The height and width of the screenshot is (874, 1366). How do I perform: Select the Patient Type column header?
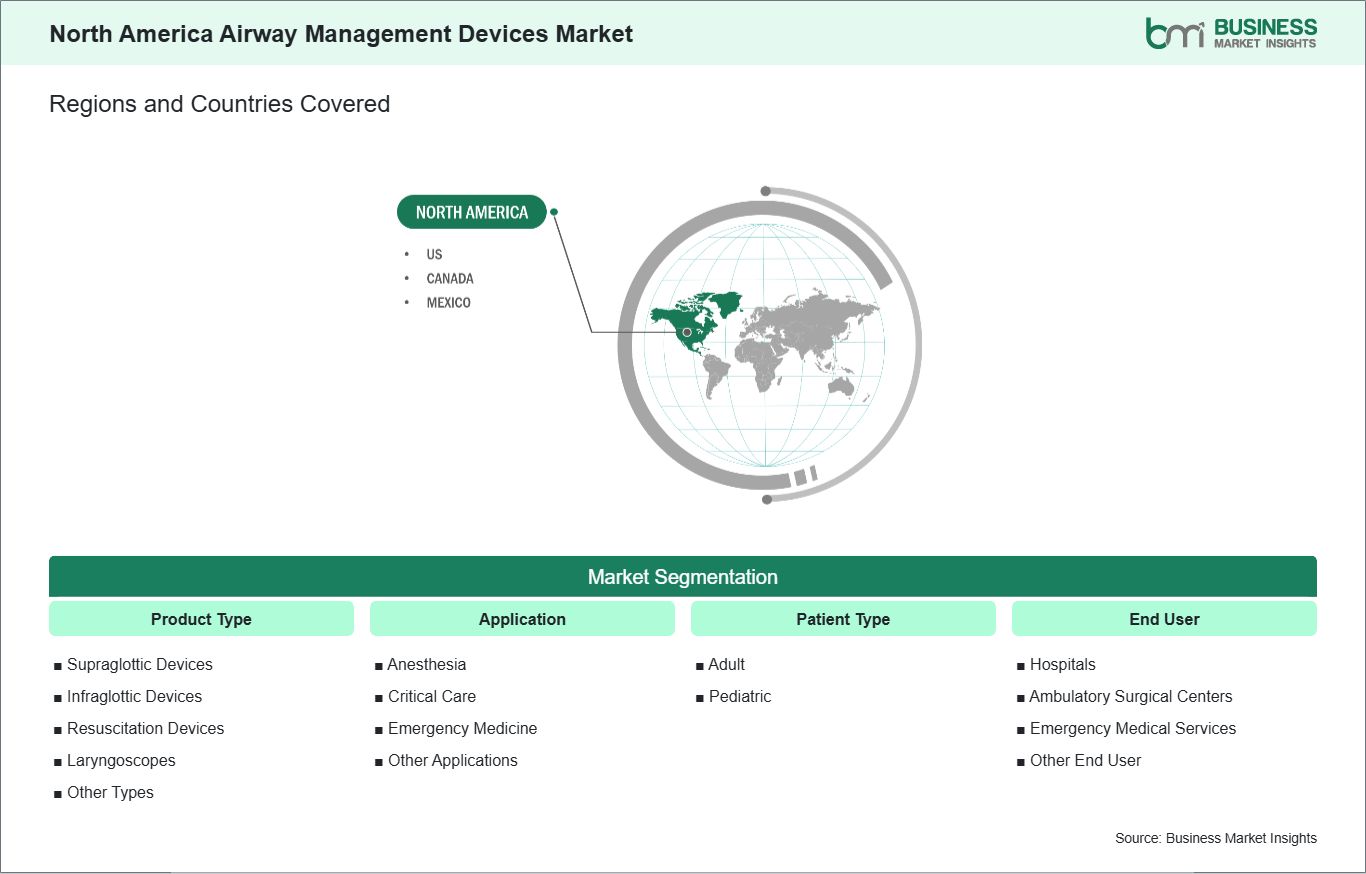click(x=843, y=619)
